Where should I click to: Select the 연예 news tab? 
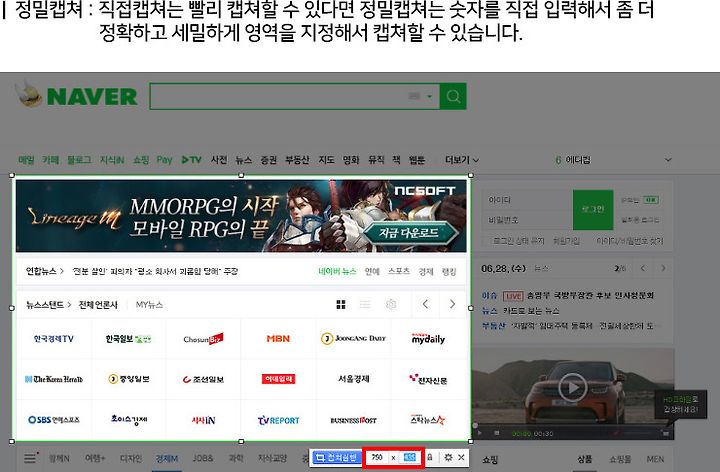[372, 271]
